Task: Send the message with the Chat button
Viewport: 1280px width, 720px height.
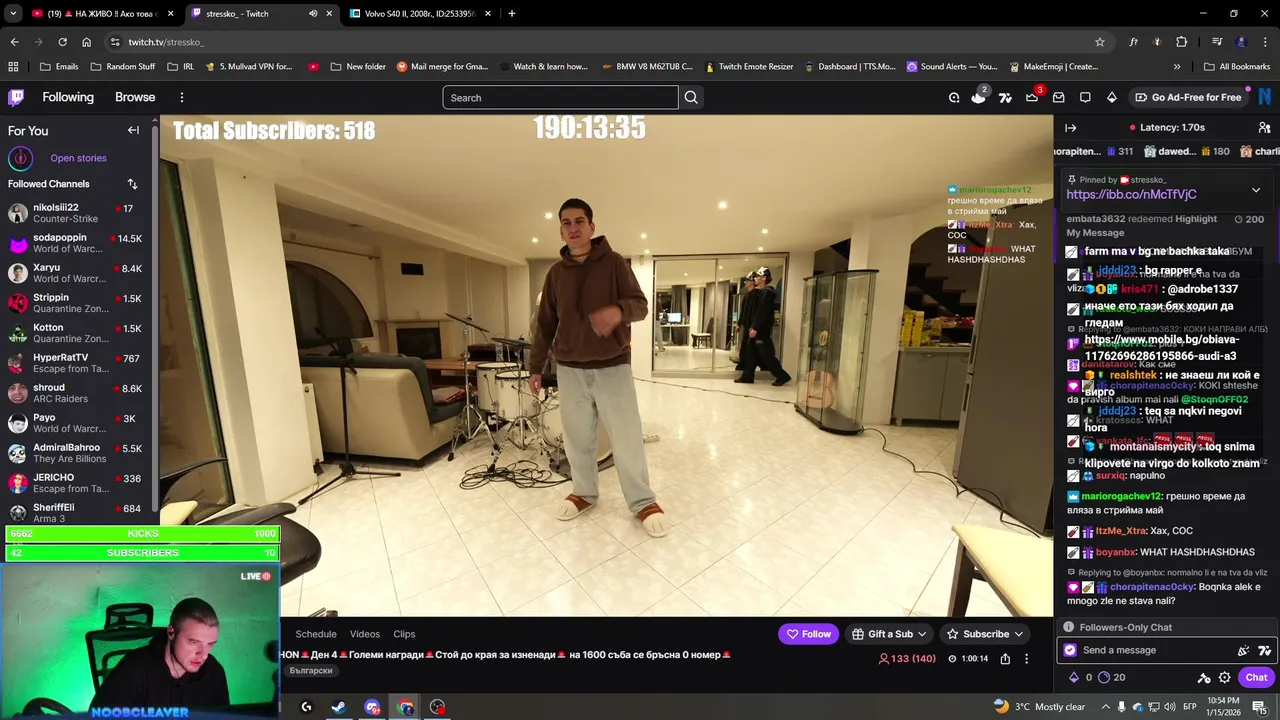Action: pos(1256,677)
